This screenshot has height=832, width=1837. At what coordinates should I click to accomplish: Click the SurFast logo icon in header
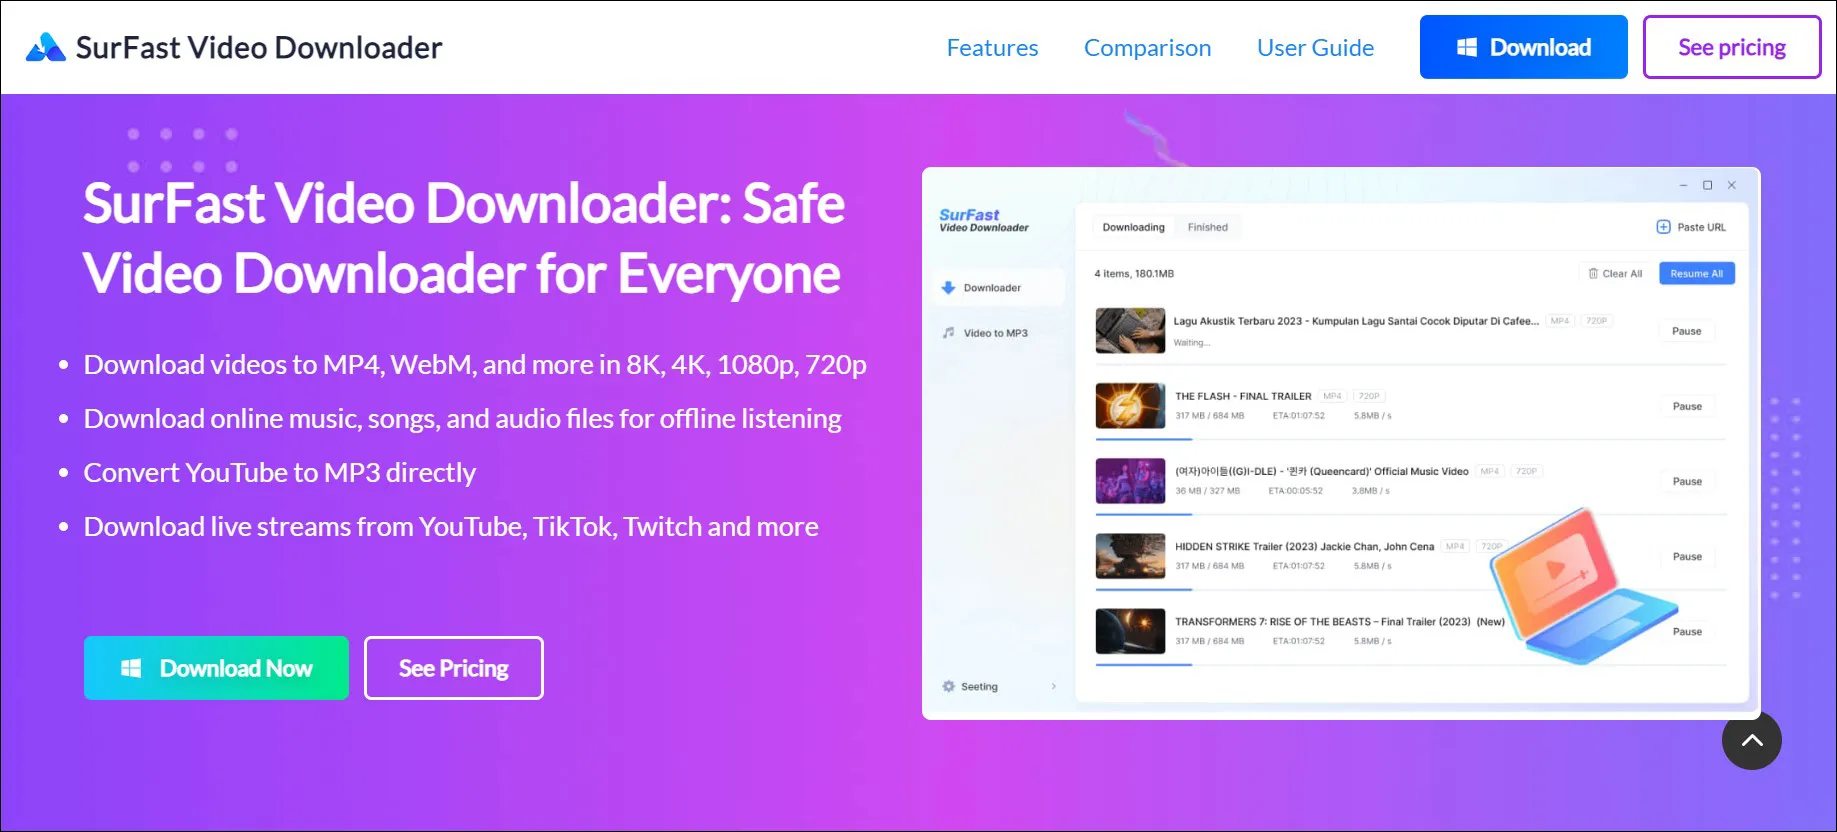pyautogui.click(x=46, y=47)
